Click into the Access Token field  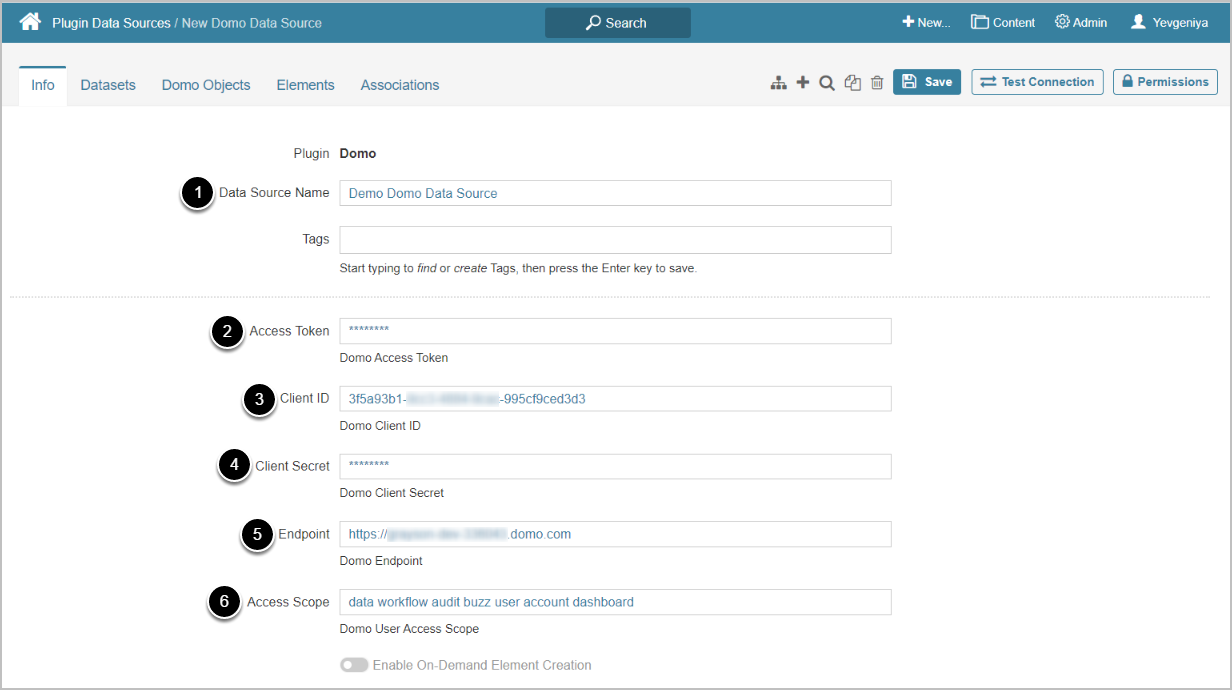[x=615, y=331]
